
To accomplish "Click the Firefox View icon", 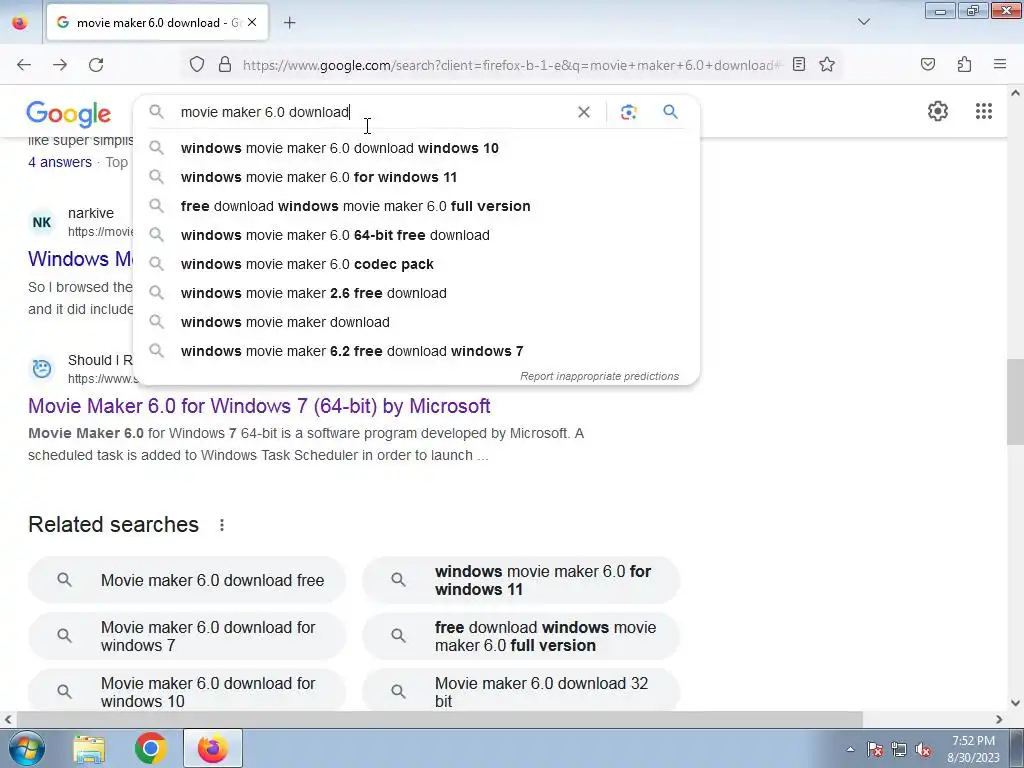I will (20, 22).
